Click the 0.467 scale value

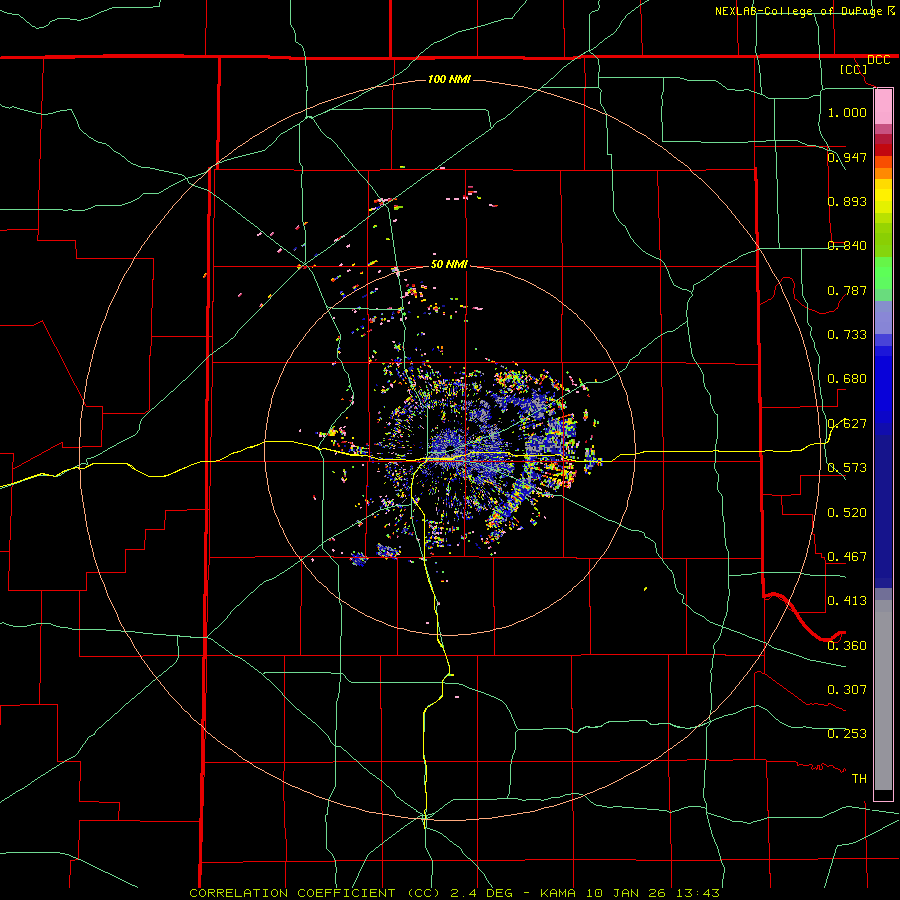847,556
